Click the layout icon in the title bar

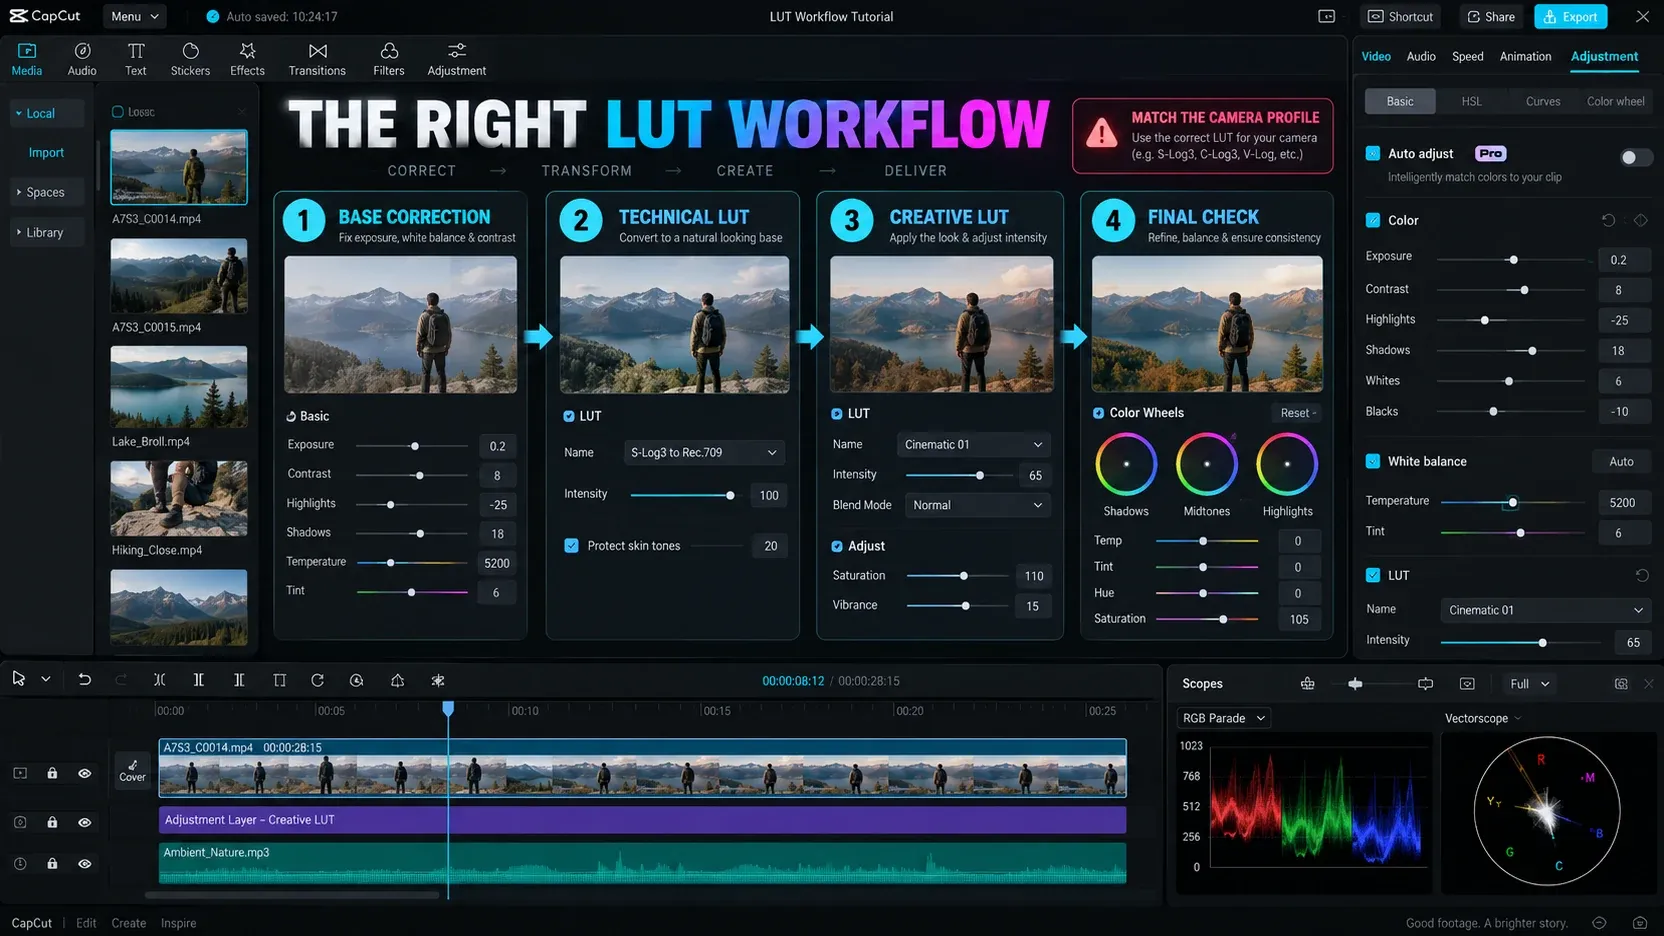coord(1327,16)
